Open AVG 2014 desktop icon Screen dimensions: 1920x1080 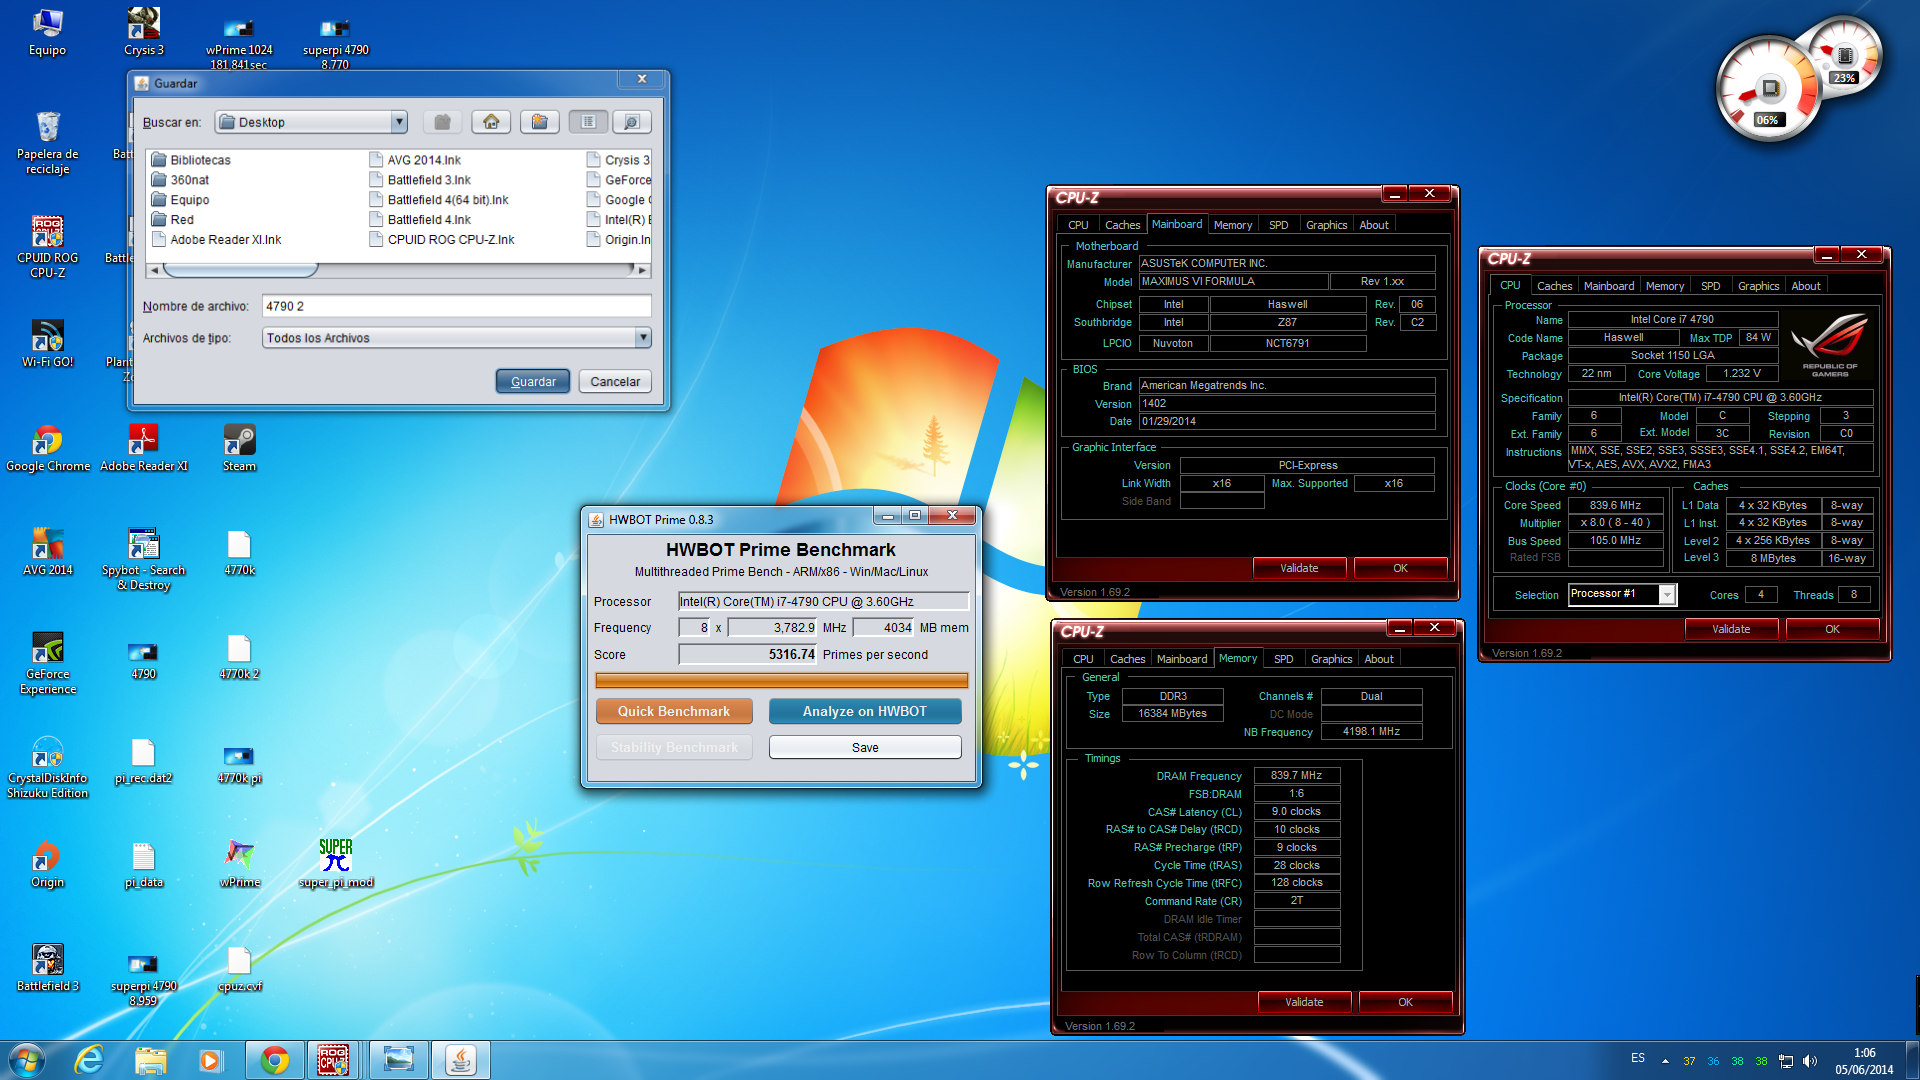click(47, 552)
